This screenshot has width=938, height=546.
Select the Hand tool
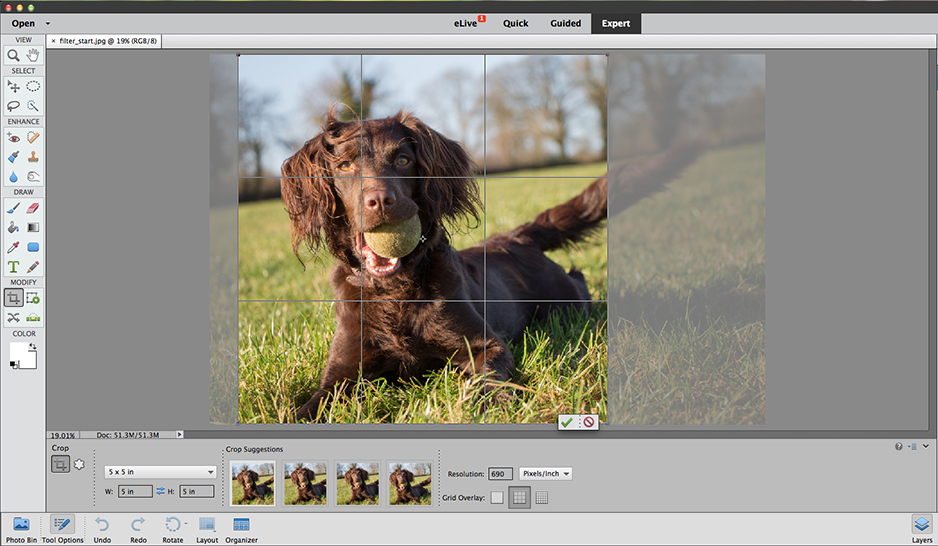point(33,56)
